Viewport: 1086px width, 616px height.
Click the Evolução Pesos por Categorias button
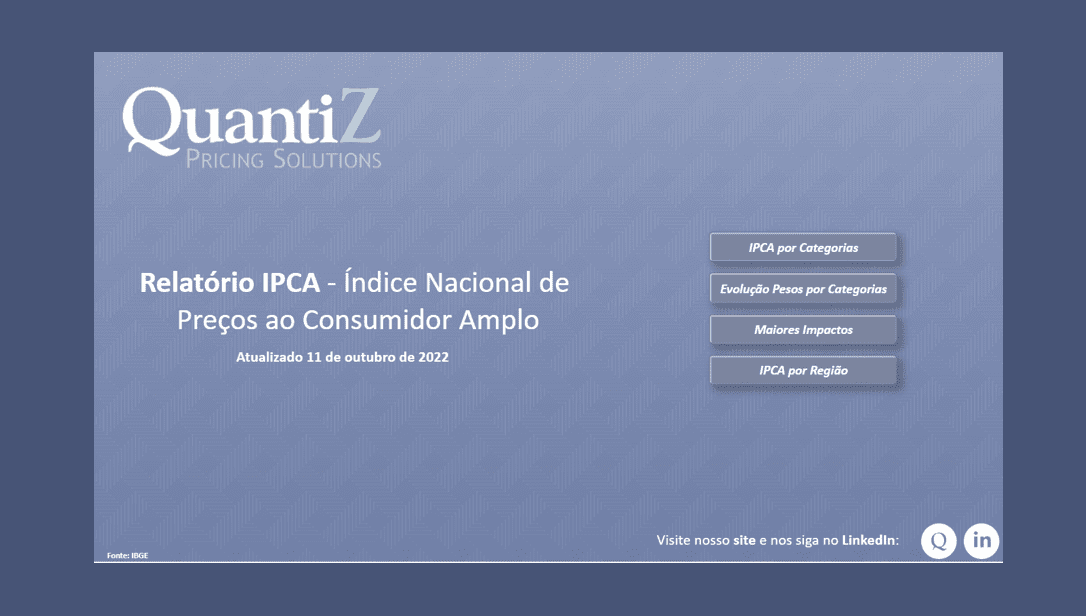point(802,288)
